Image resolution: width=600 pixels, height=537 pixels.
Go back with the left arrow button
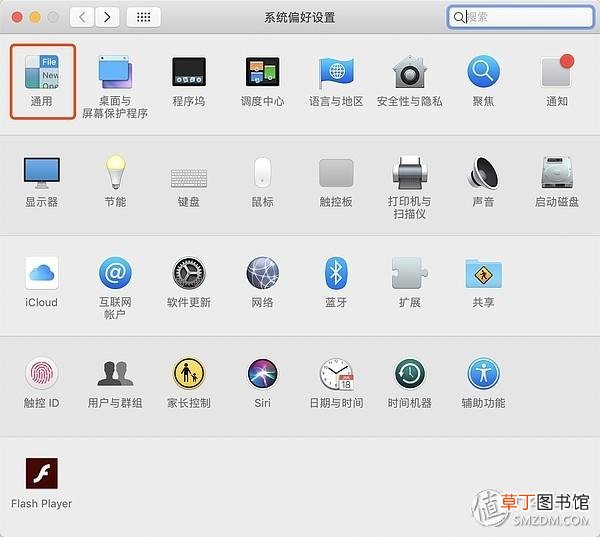click(x=82, y=17)
